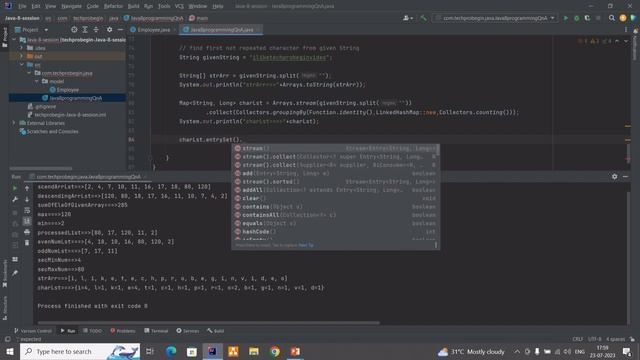Collapse the model package

point(37,81)
